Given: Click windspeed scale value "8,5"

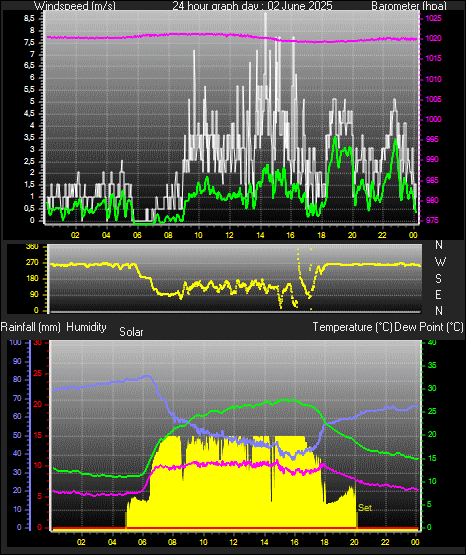Looking at the screenshot, I should click(x=29, y=19).
